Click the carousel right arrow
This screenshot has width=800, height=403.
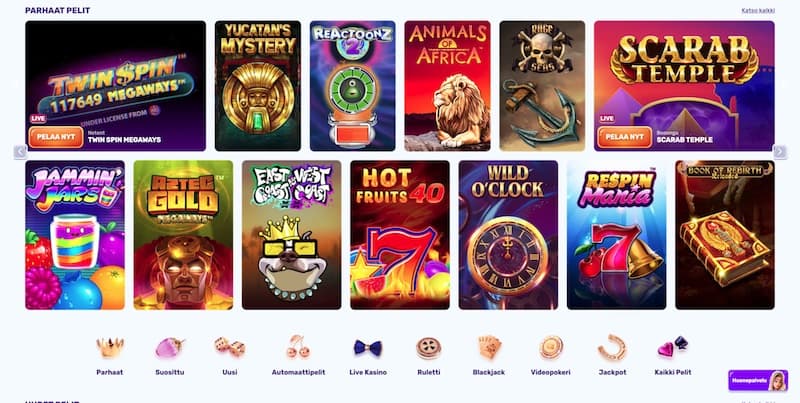pos(780,152)
